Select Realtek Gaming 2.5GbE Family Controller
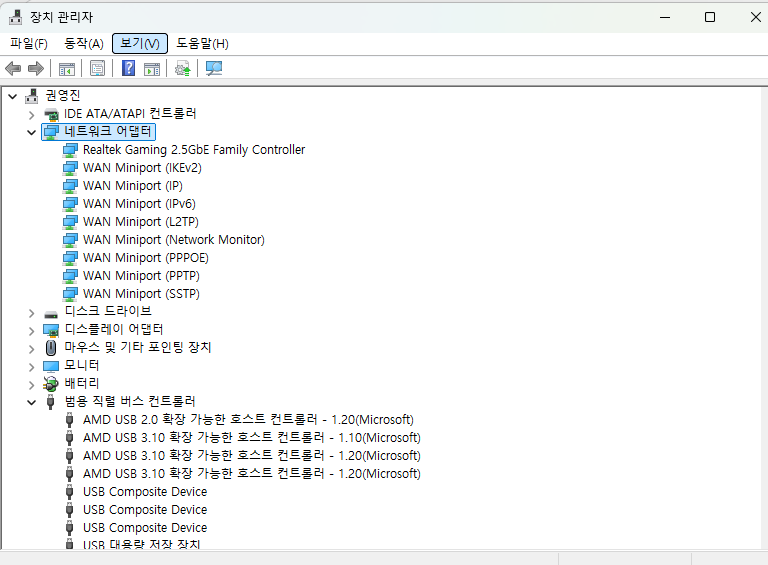 pyautogui.click(x=193, y=150)
